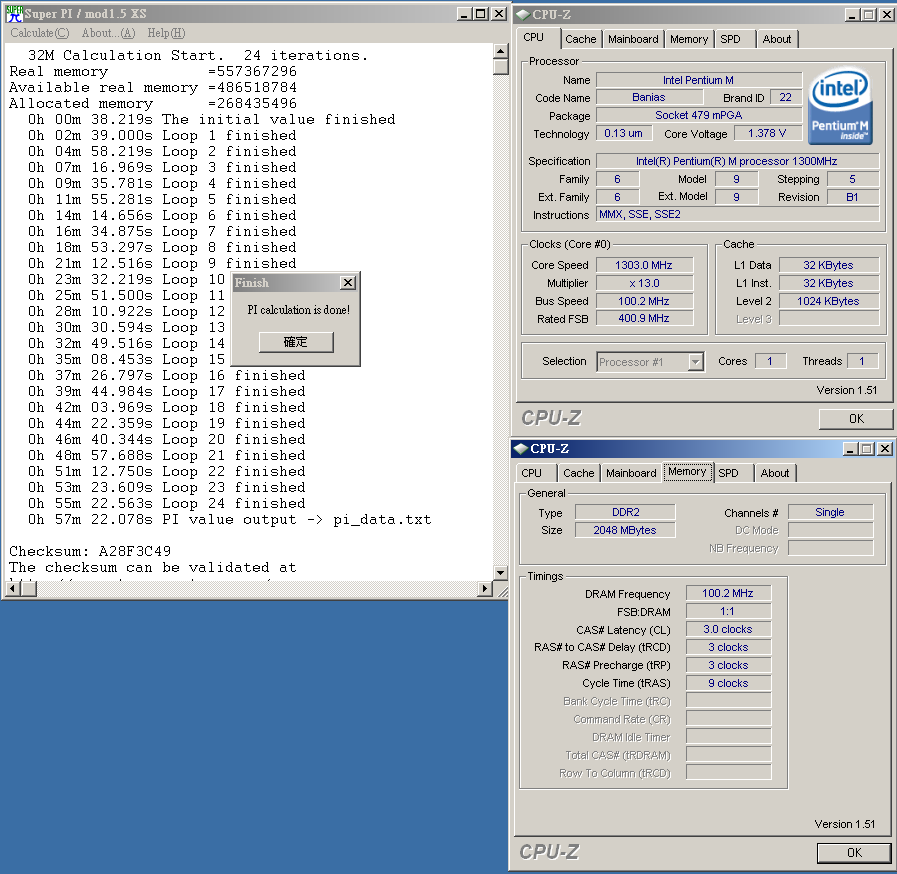897x874 pixels.
Task: Click the 'Socket 479 mPGA' Package value
Action: point(698,115)
